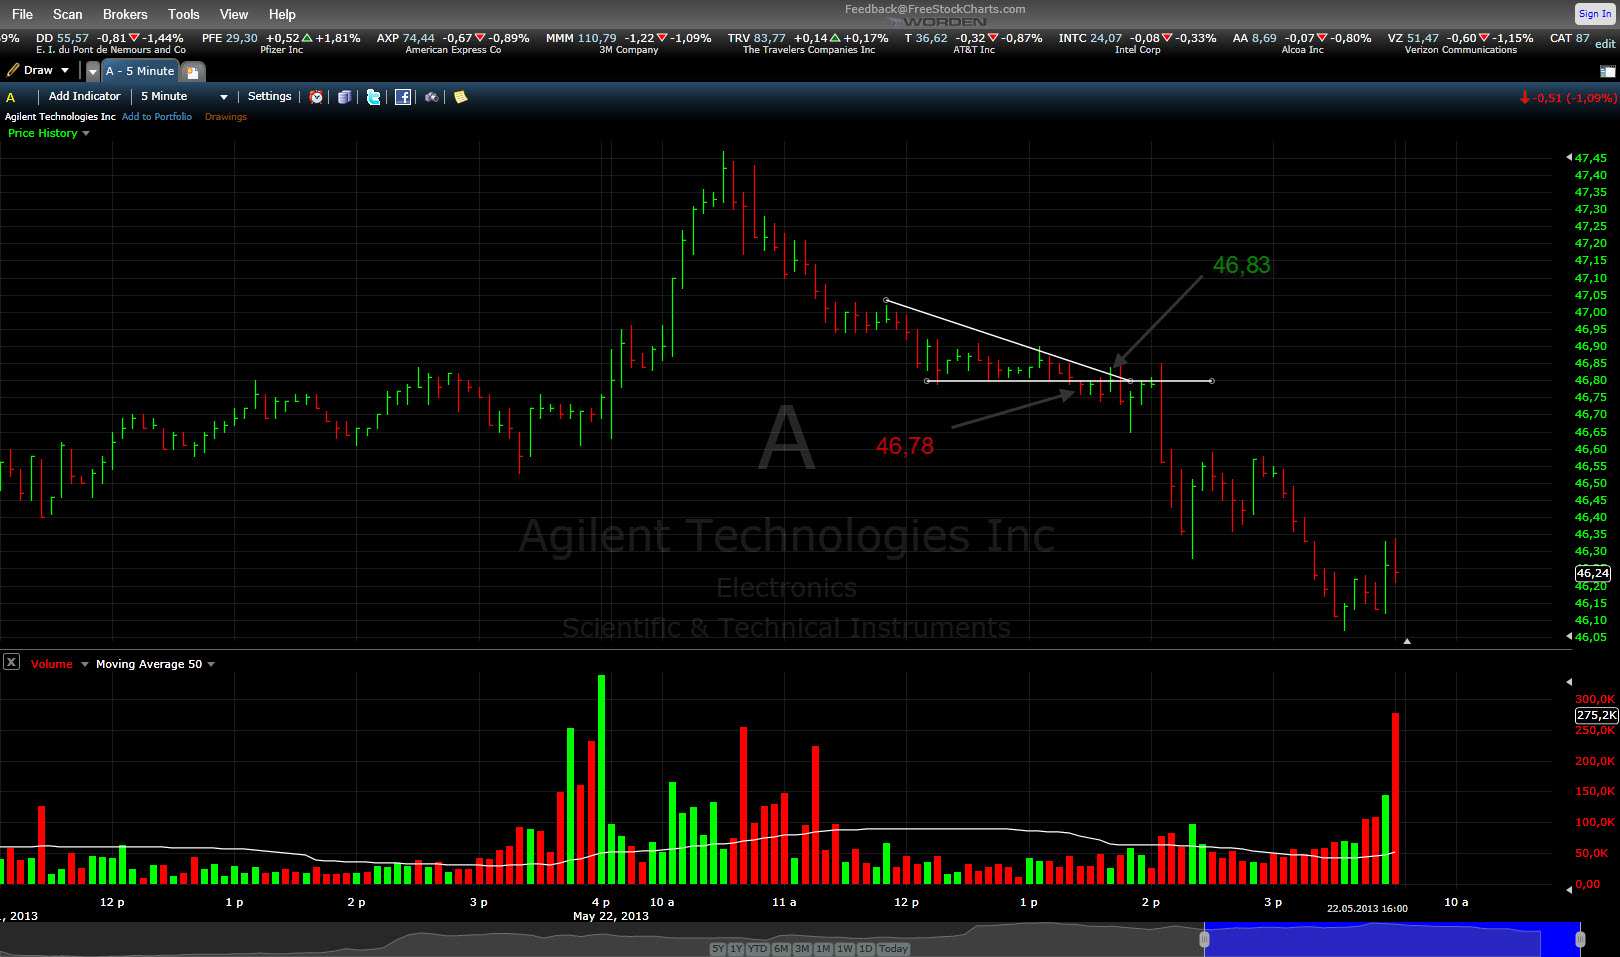This screenshot has width=1620, height=957.
Task: Click the blue timeline selection area
Action: click(x=1392, y=939)
